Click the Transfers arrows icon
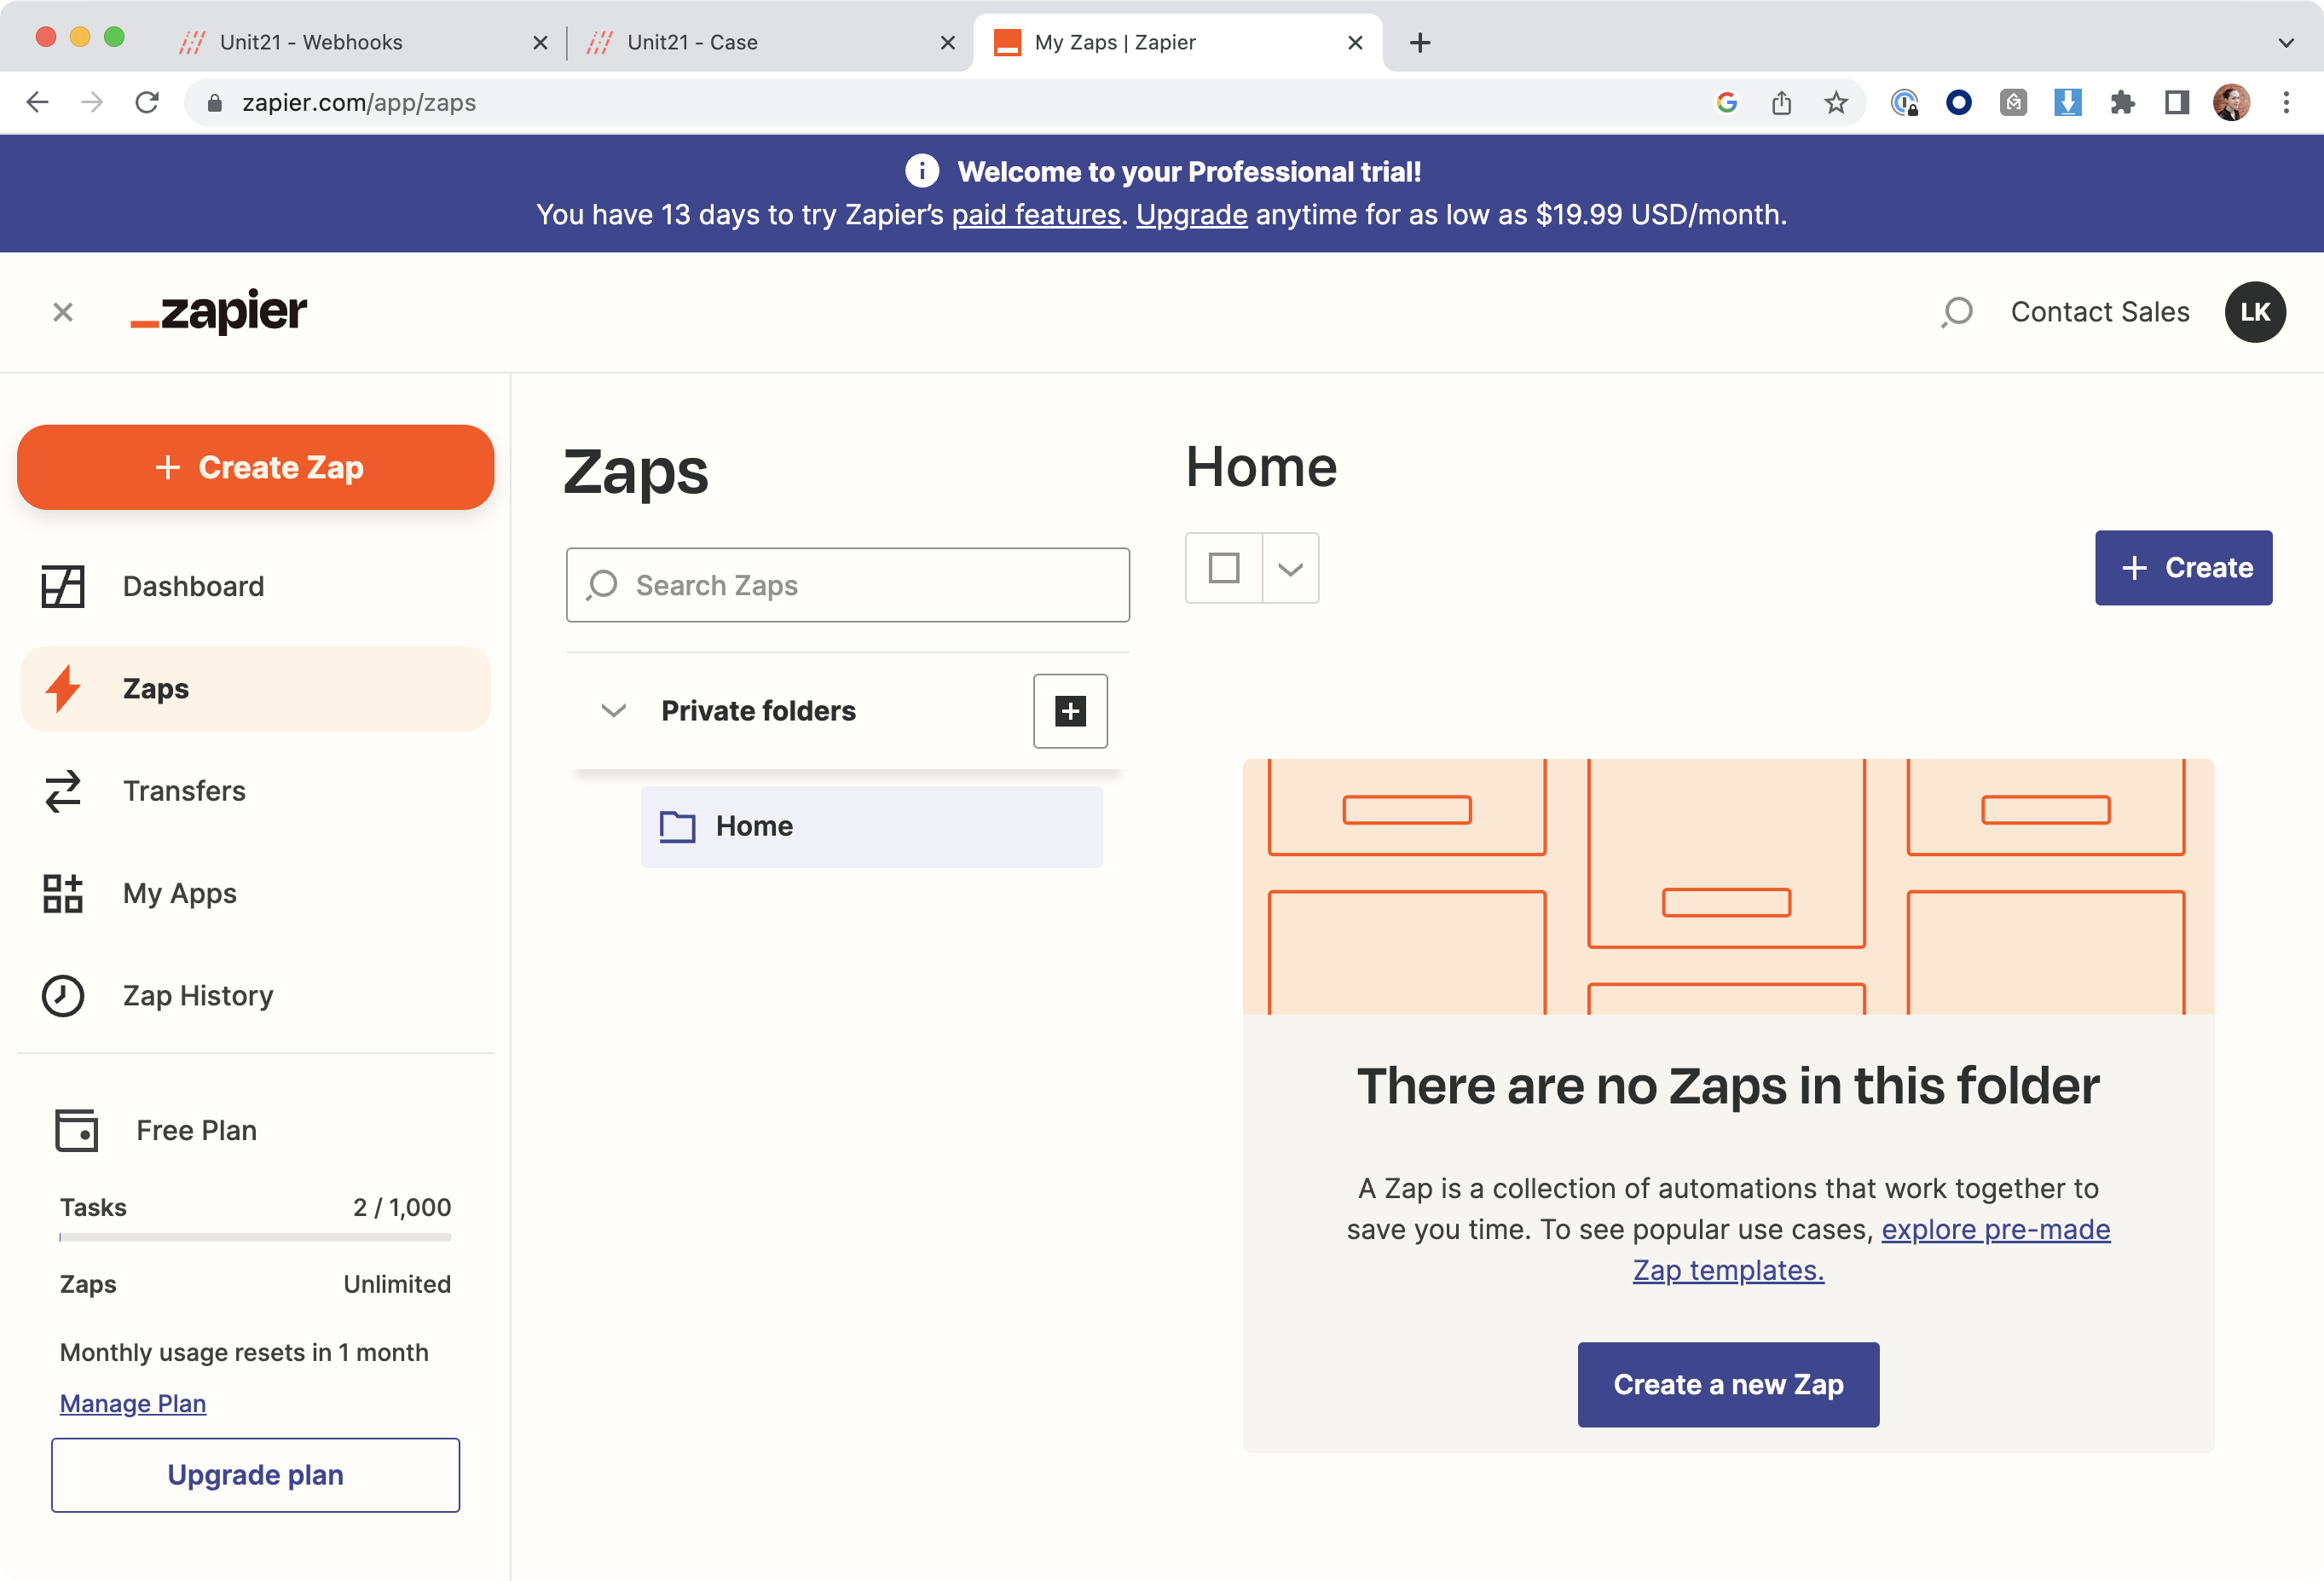Screen dimensions: 2324x1581 (x=62, y=791)
